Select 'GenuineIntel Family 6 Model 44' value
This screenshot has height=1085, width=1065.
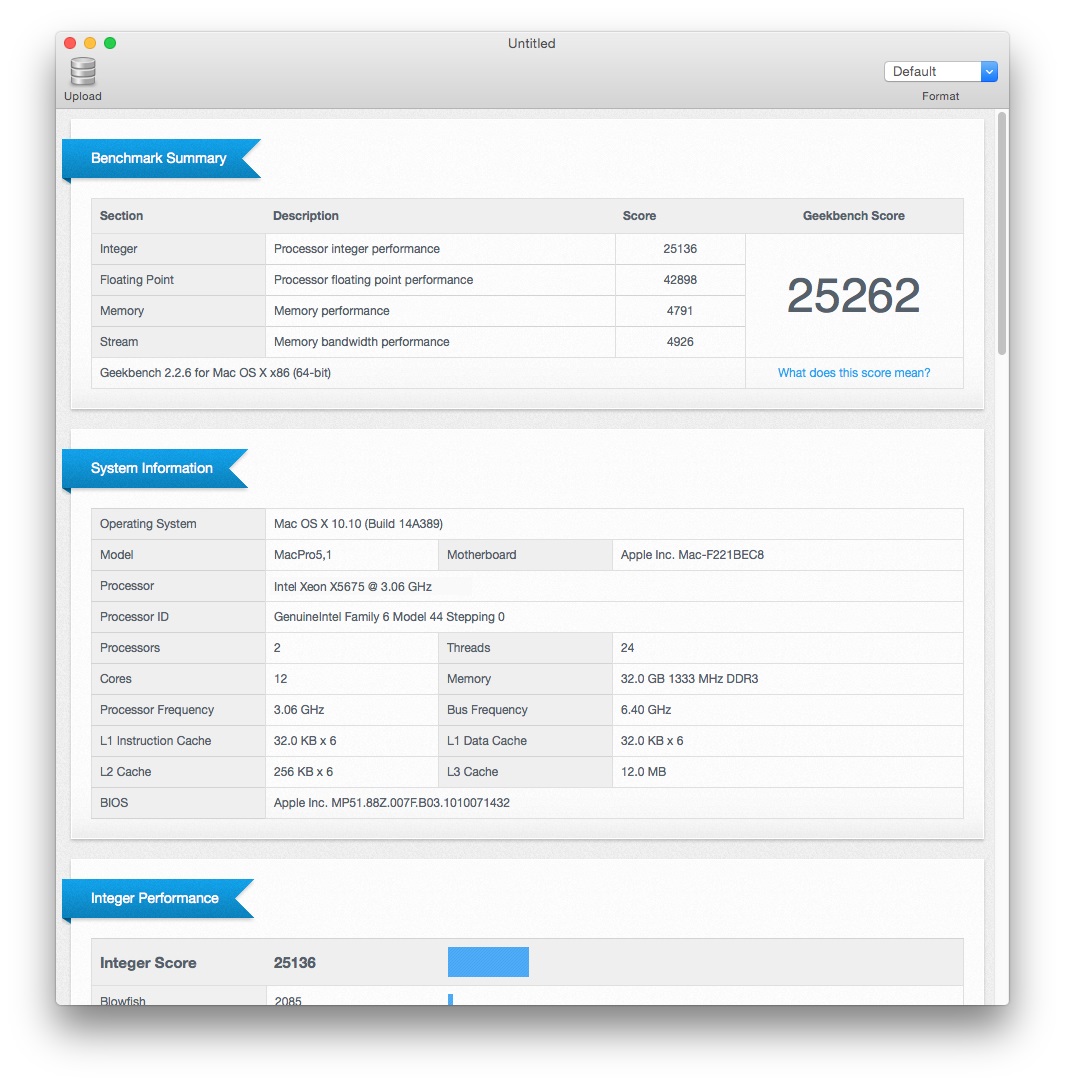pos(389,617)
